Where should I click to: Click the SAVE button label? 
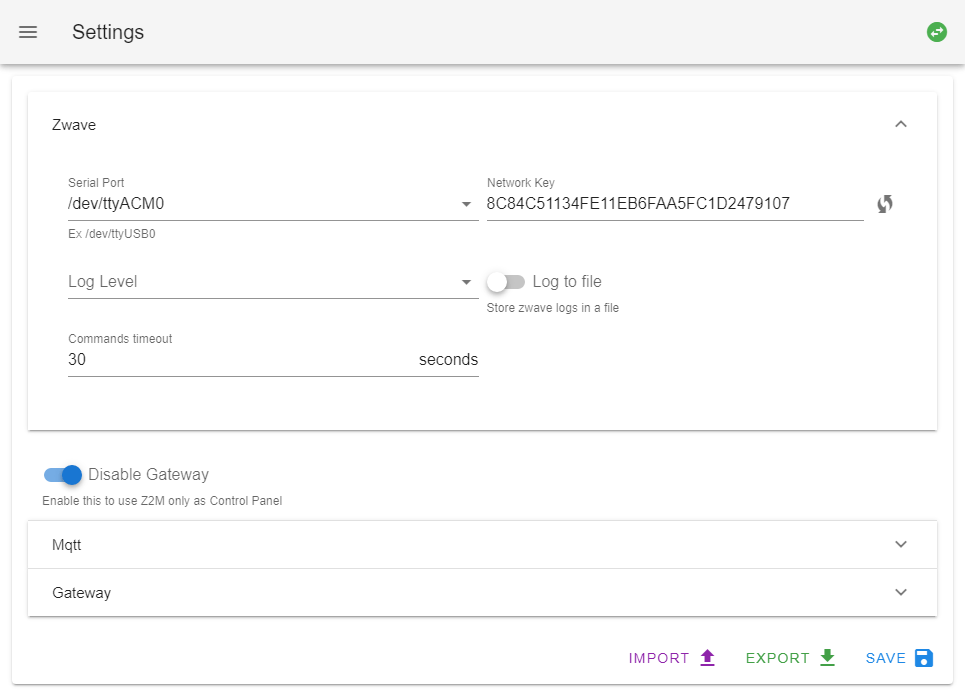point(885,658)
